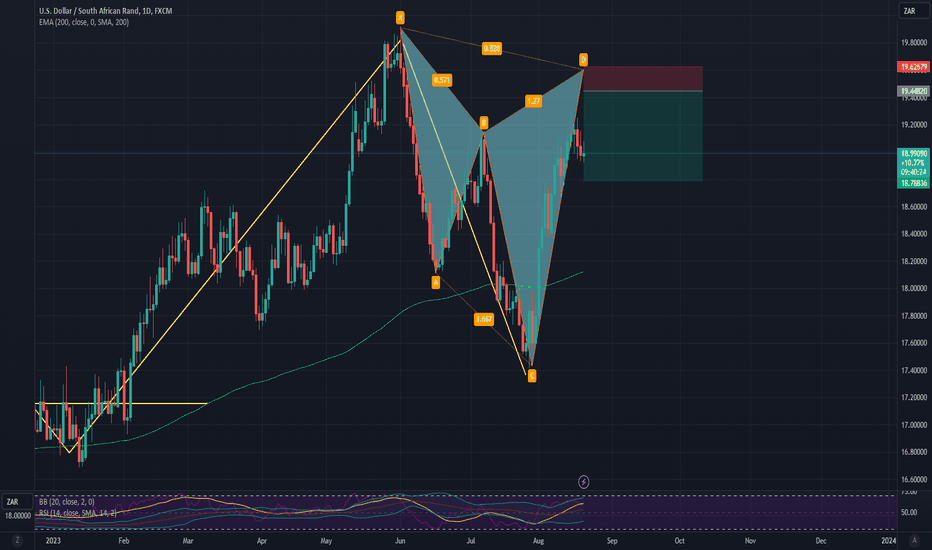Click the Oct label on the time axis
This screenshot has height=550, width=932.
pyautogui.click(x=679, y=540)
